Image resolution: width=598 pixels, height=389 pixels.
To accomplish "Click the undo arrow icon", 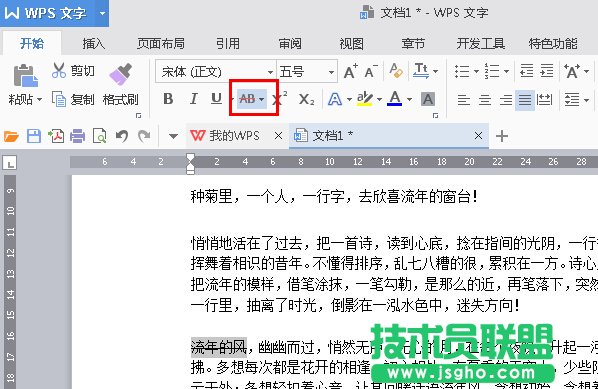I will pyautogui.click(x=122, y=136).
